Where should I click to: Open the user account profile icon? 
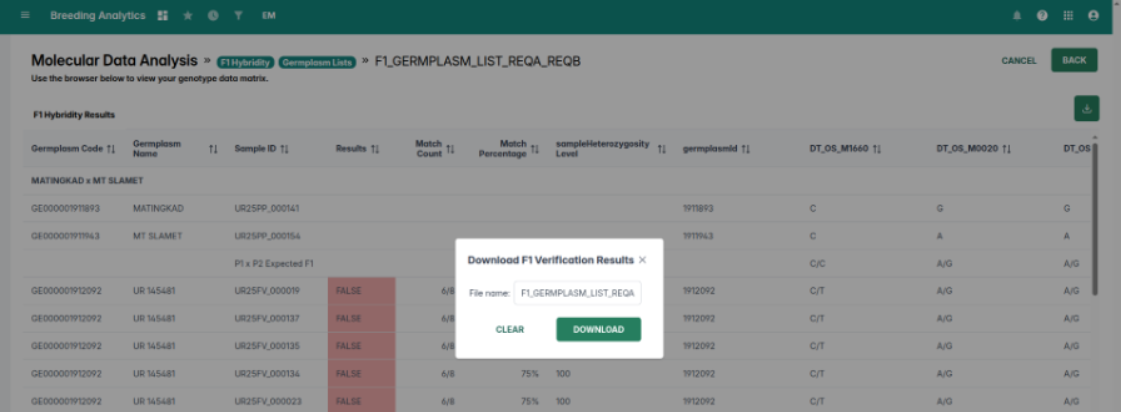1093,16
